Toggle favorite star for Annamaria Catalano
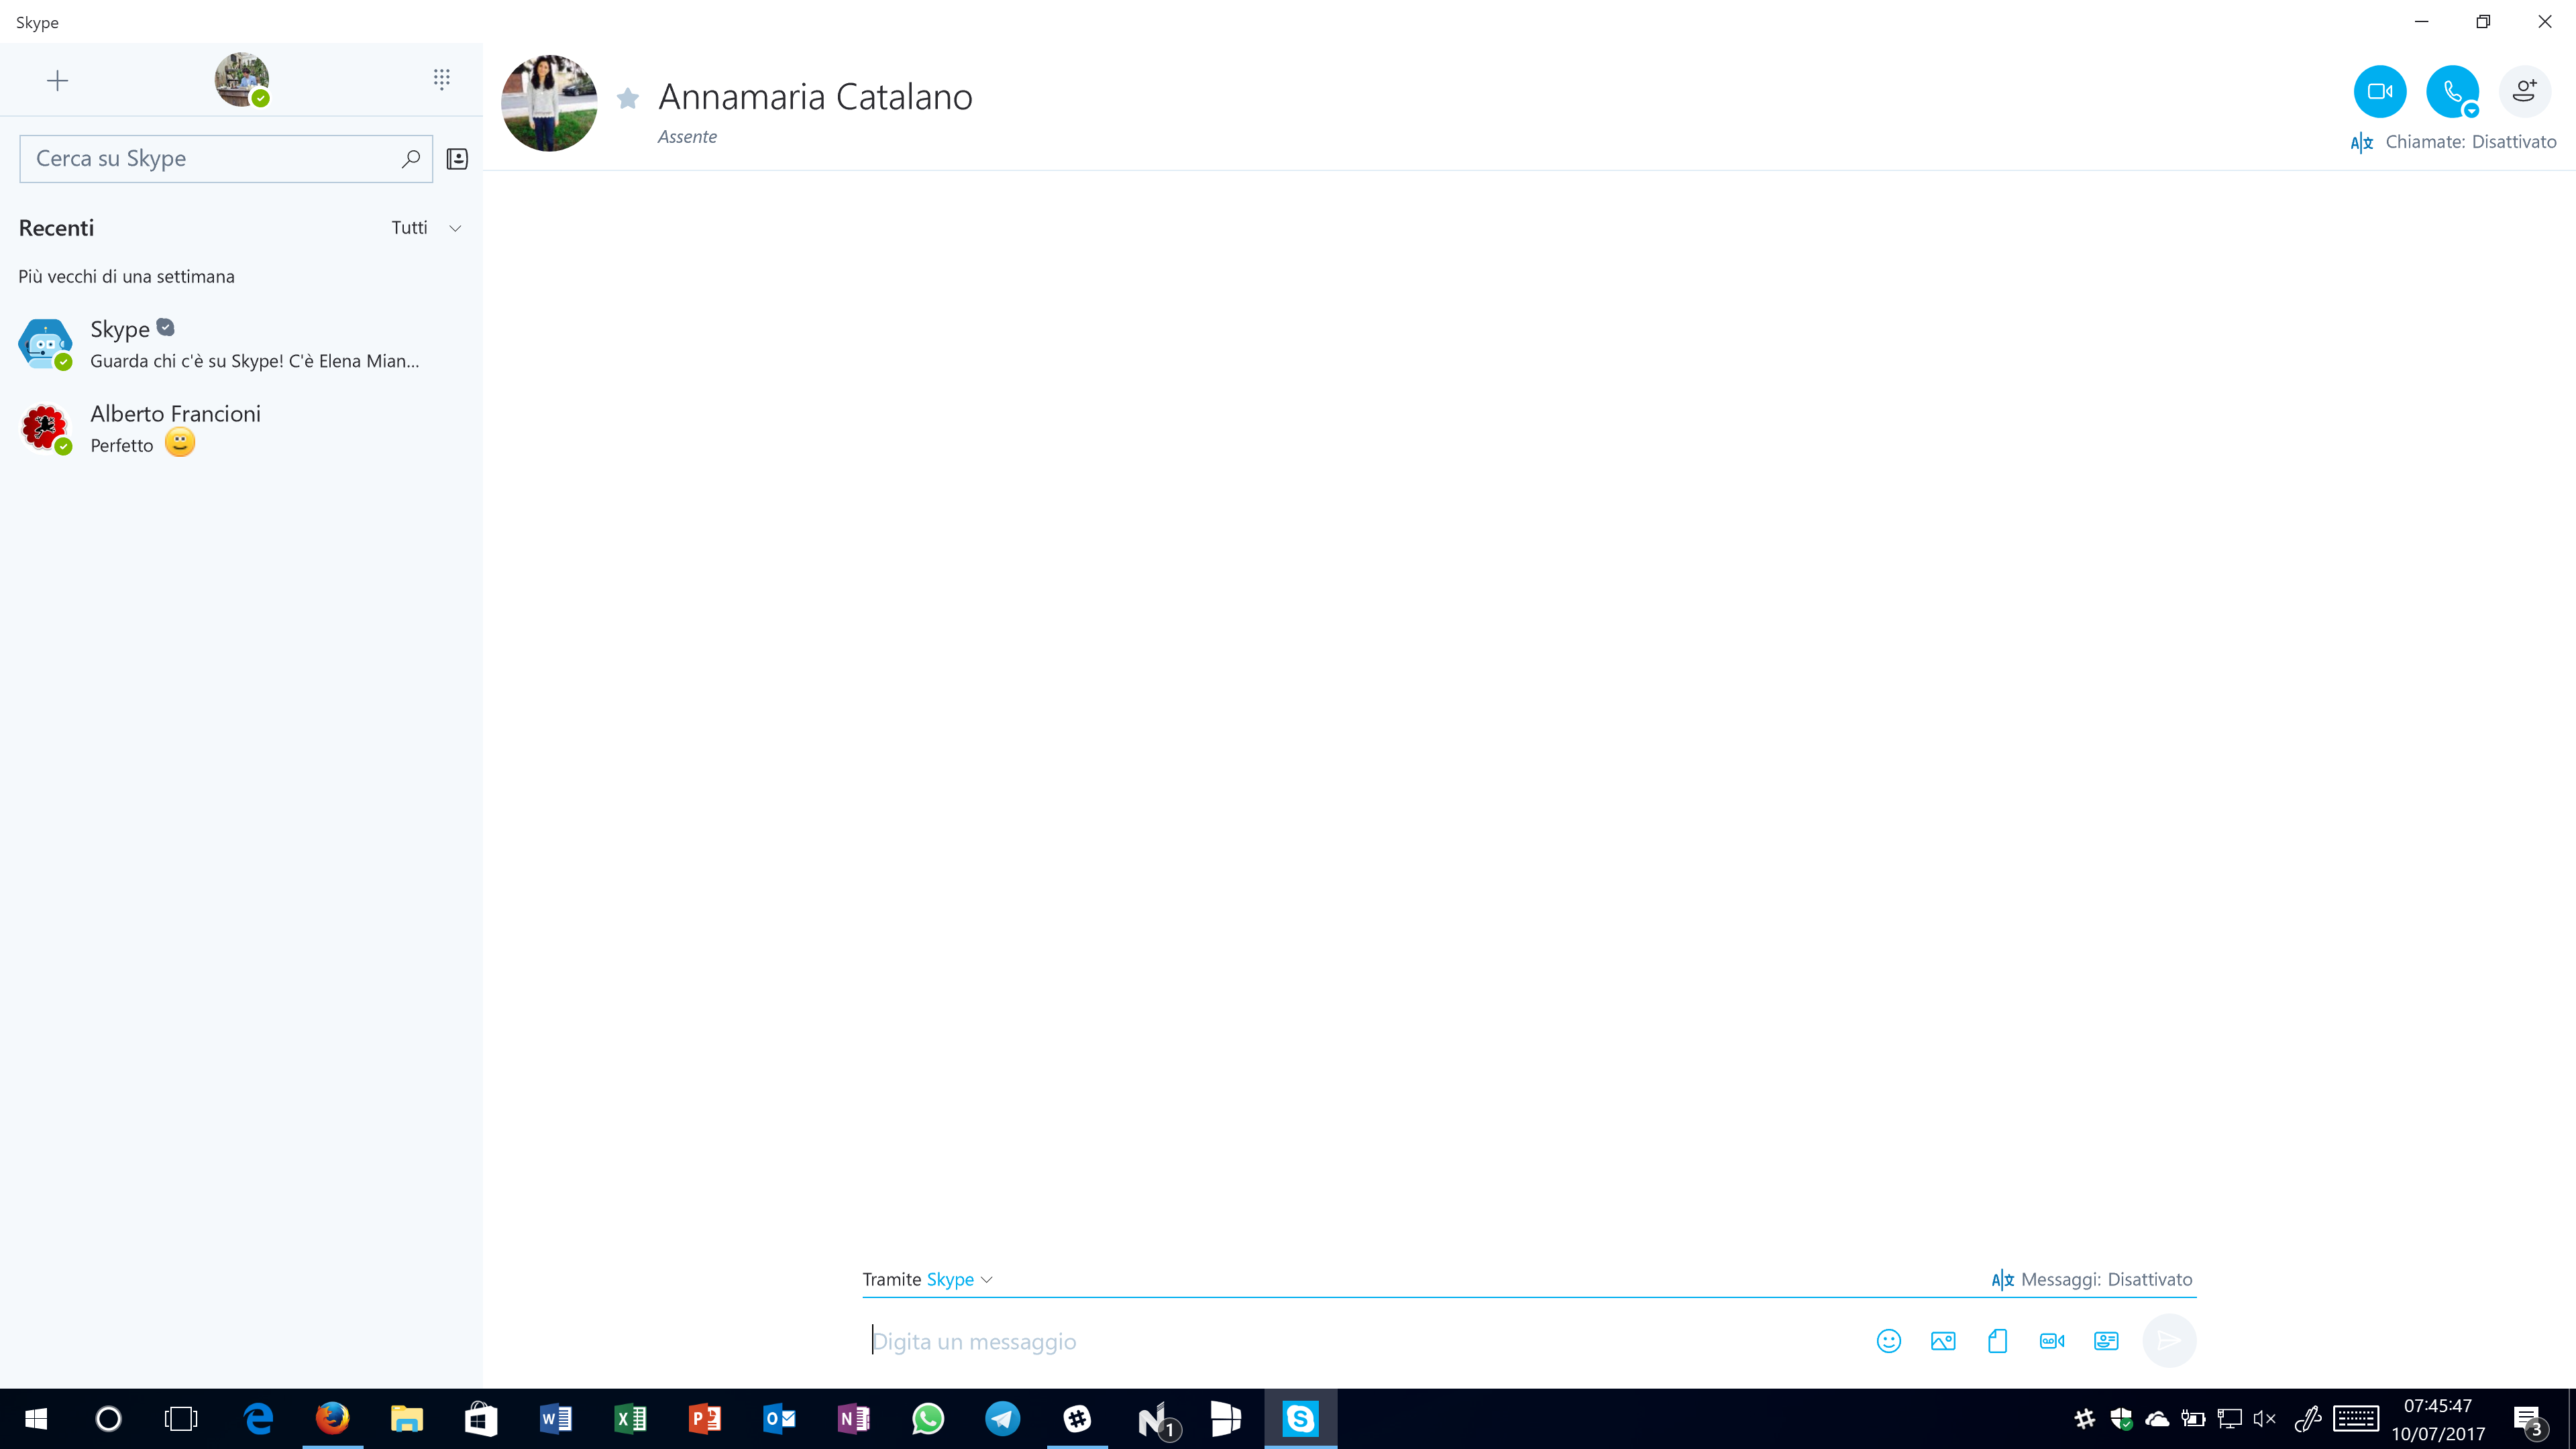 click(628, 98)
